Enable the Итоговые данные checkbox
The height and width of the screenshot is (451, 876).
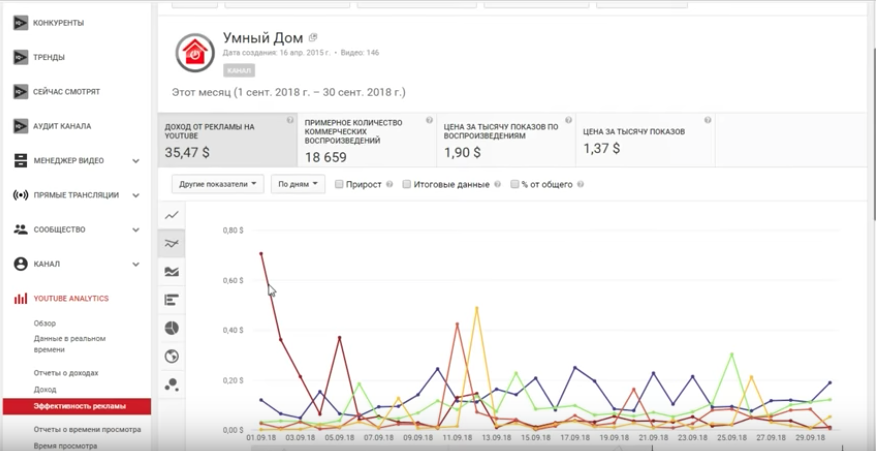coord(407,184)
